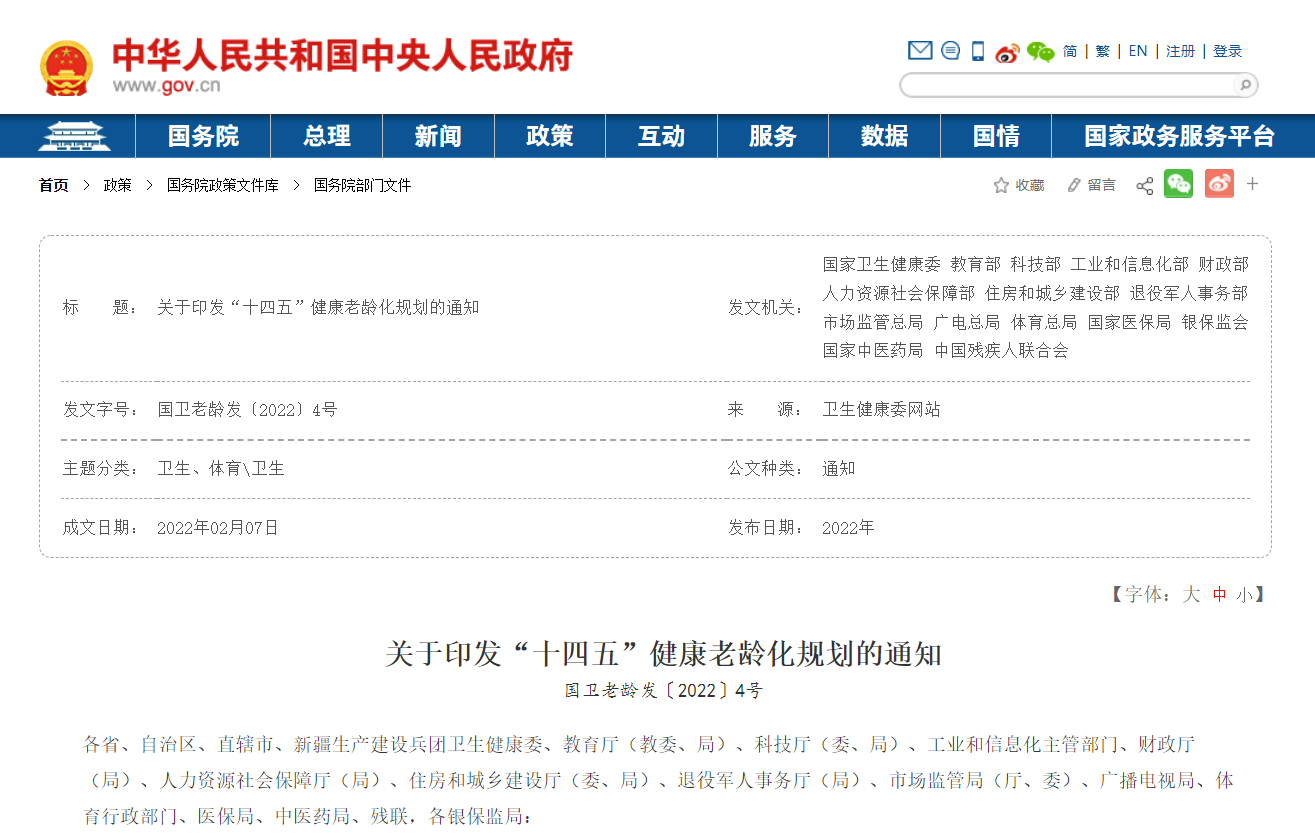Expand more share options with plus icon
Image resolution: width=1315 pixels, height=836 pixels.
pyautogui.click(x=1252, y=184)
